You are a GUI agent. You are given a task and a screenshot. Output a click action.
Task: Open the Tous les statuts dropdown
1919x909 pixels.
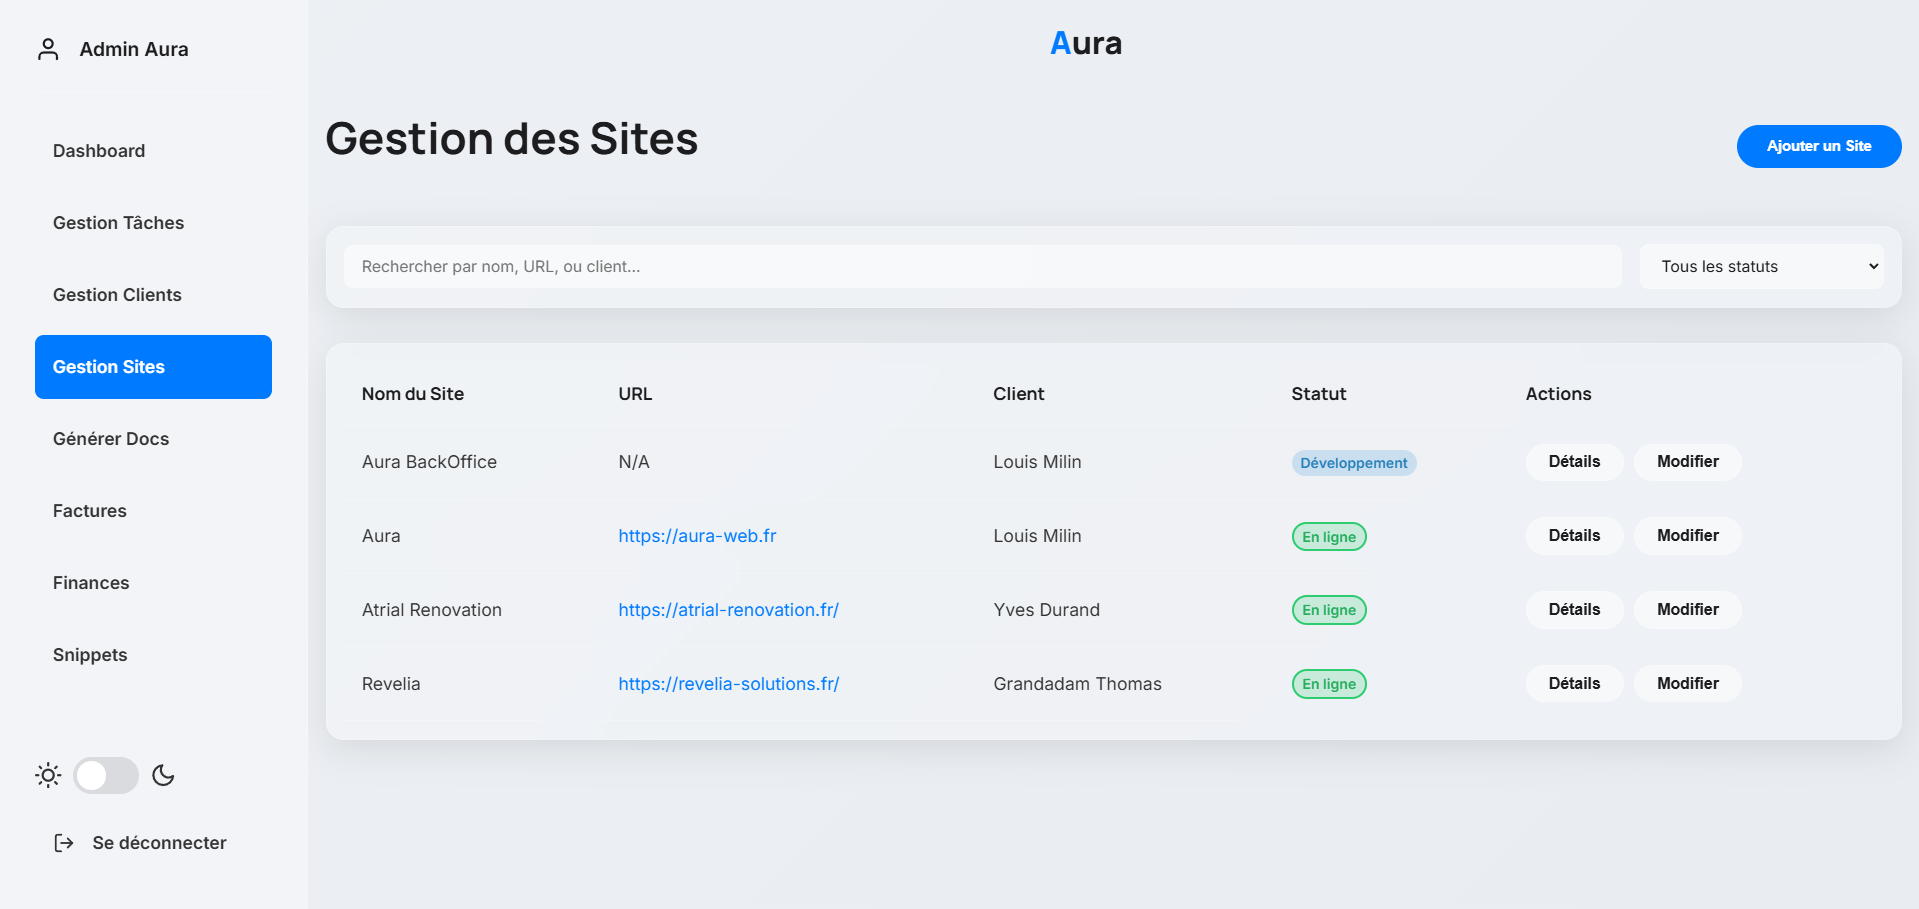coord(1761,267)
